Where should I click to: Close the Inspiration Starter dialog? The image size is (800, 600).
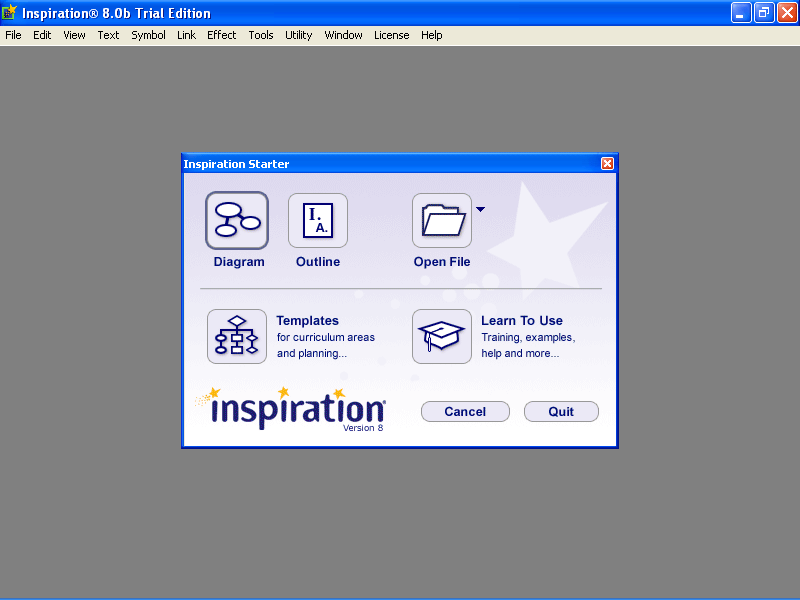point(607,163)
